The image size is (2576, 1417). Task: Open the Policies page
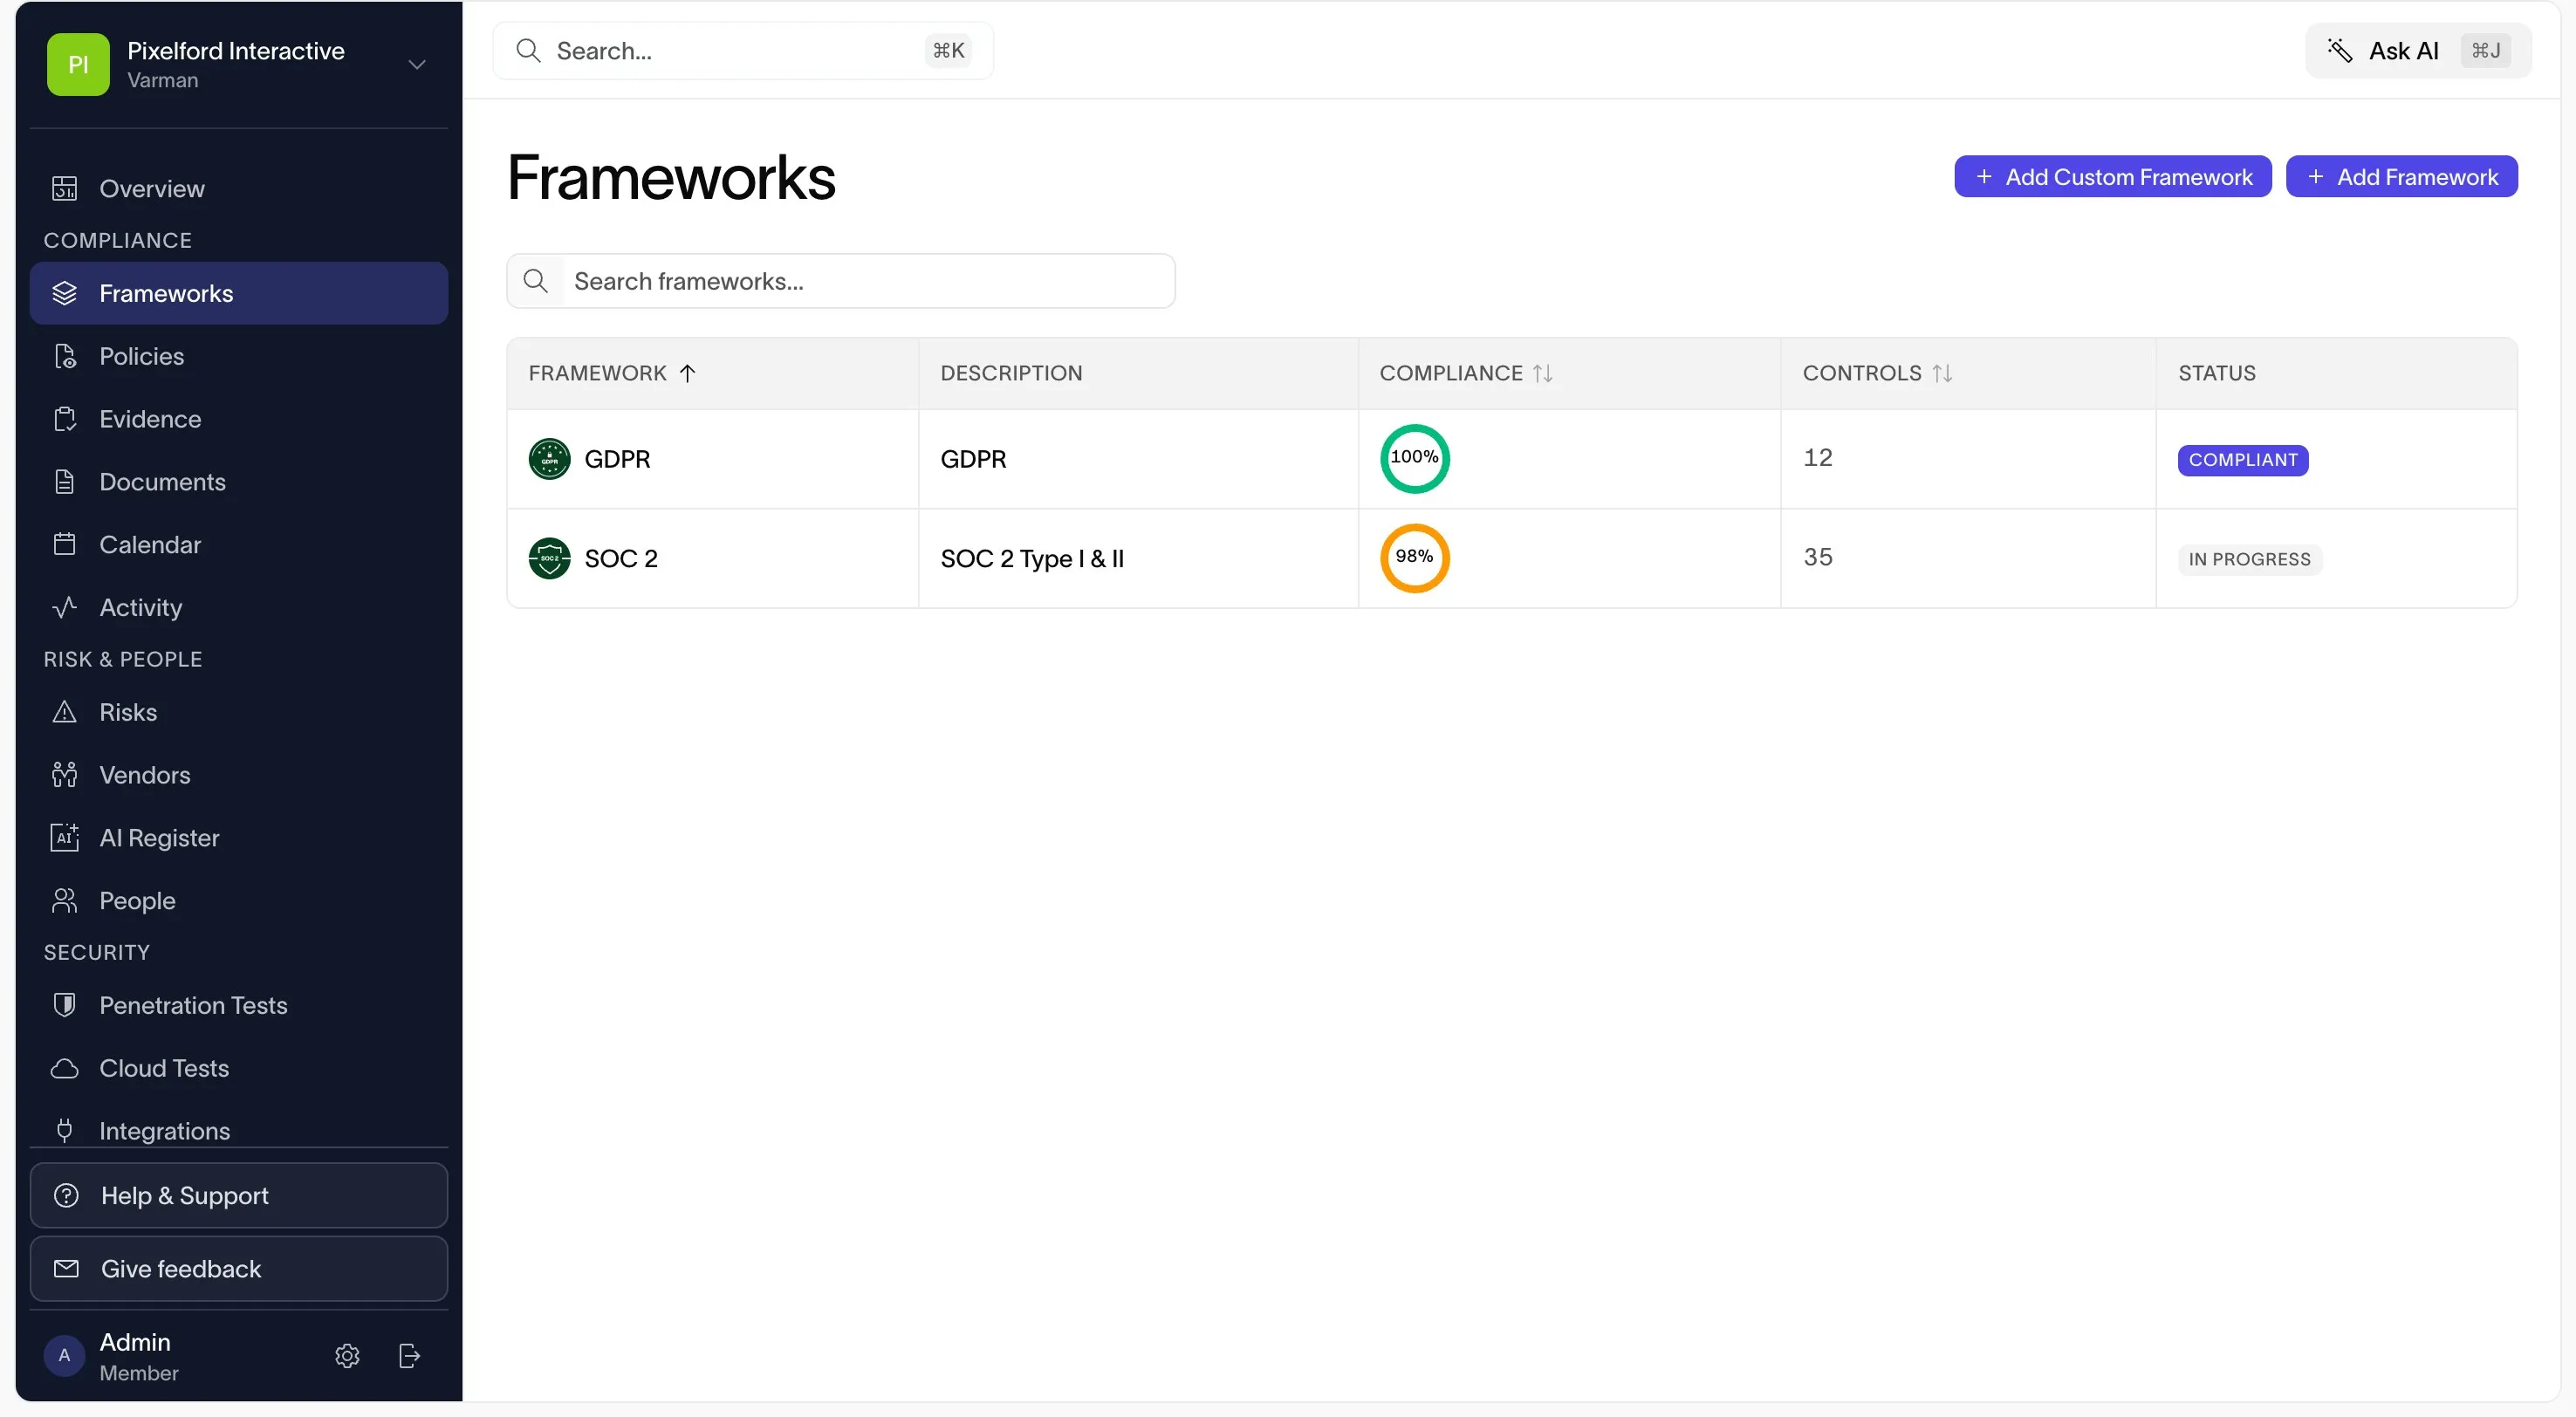click(x=239, y=356)
